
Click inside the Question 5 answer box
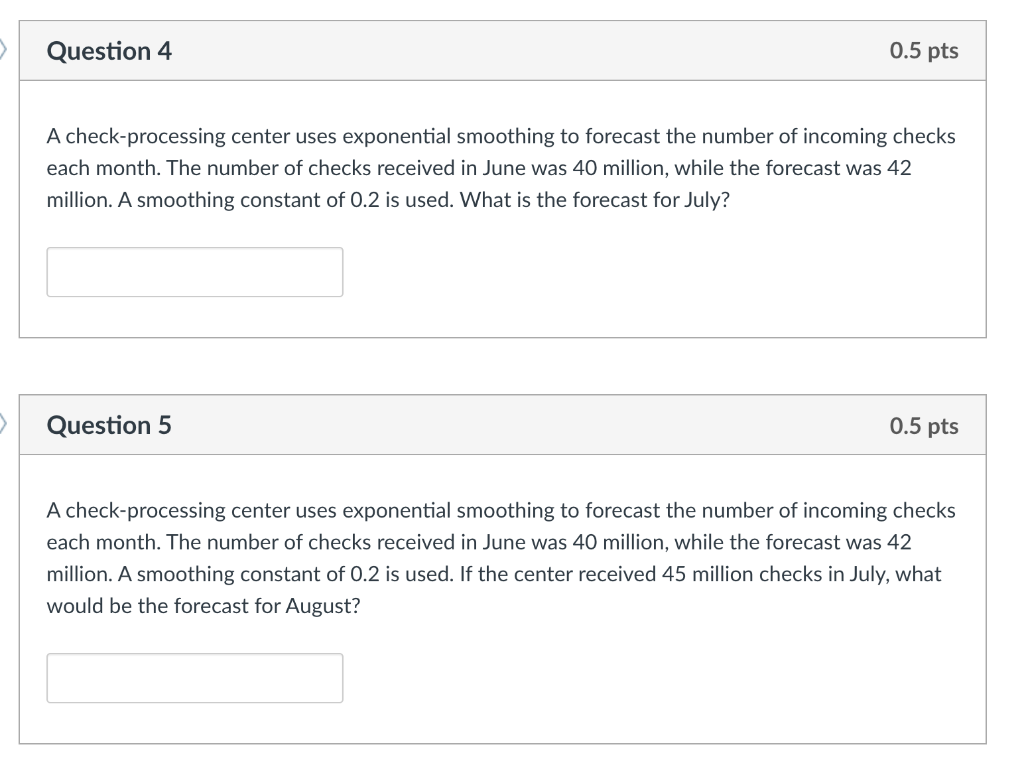[194, 677]
